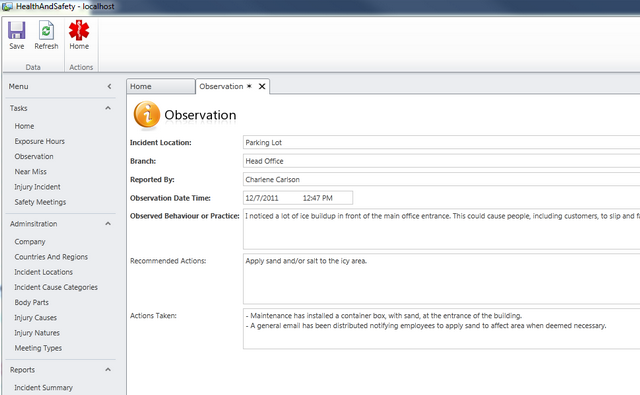Viewport: 640px width, 395px height.
Task: Open Exposure Hours in the sidebar
Action: pyautogui.click(x=40, y=141)
